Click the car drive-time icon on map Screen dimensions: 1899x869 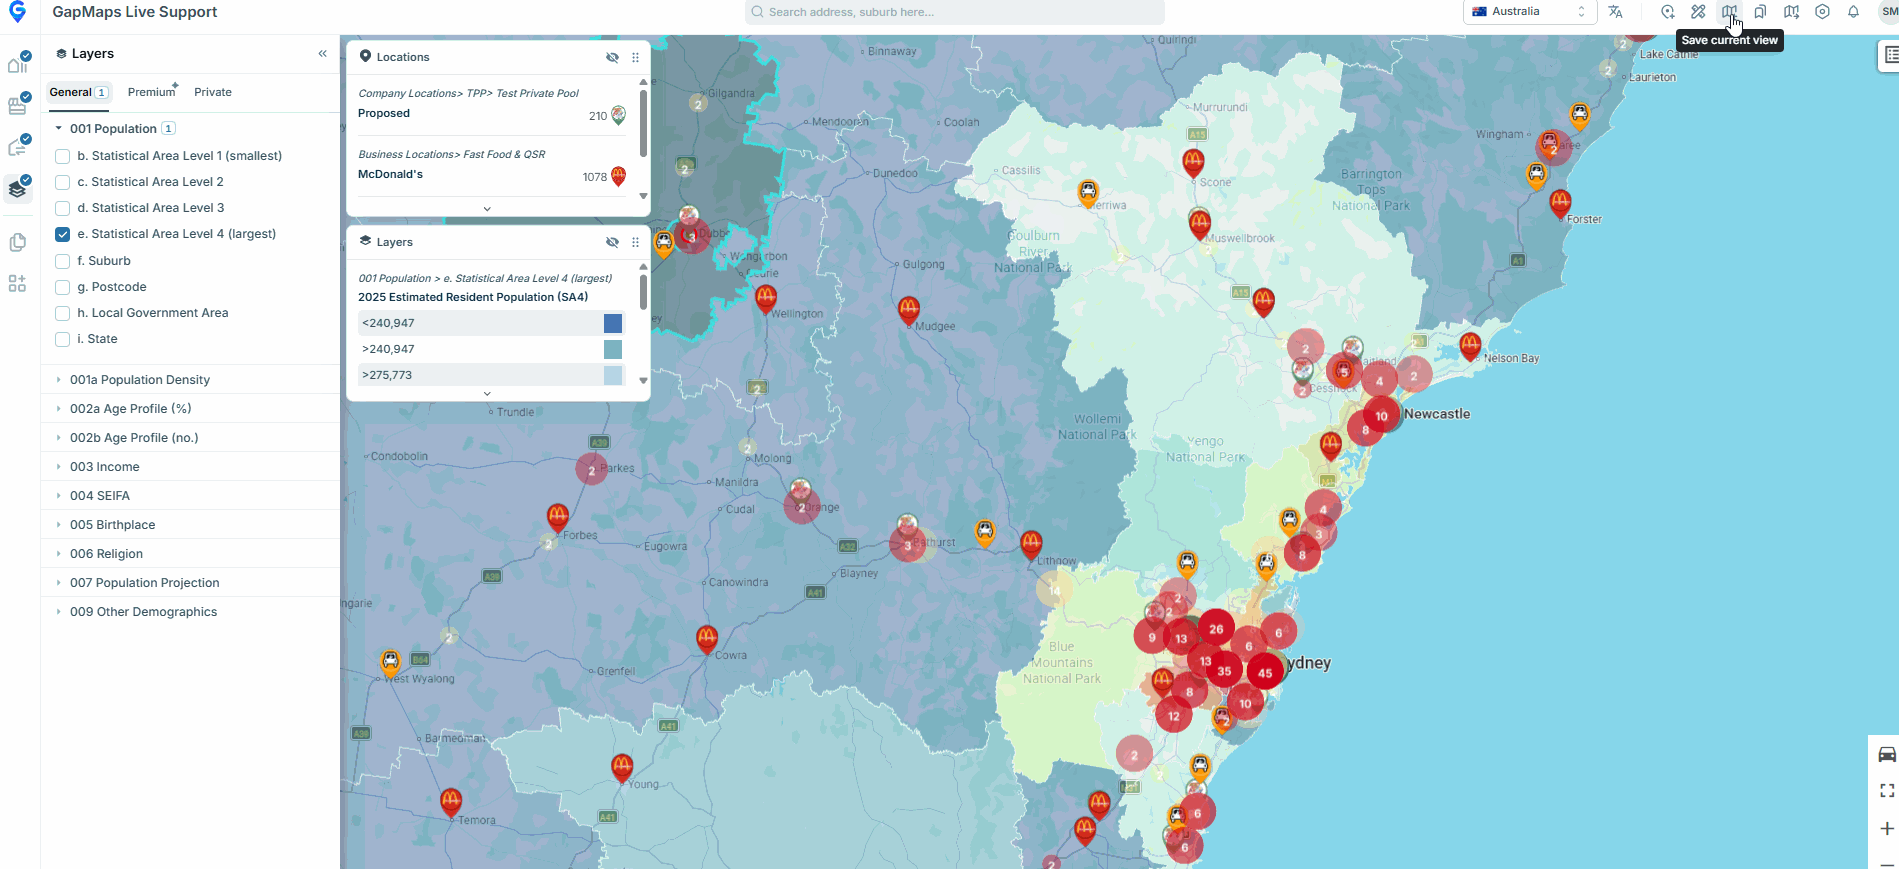(1887, 755)
